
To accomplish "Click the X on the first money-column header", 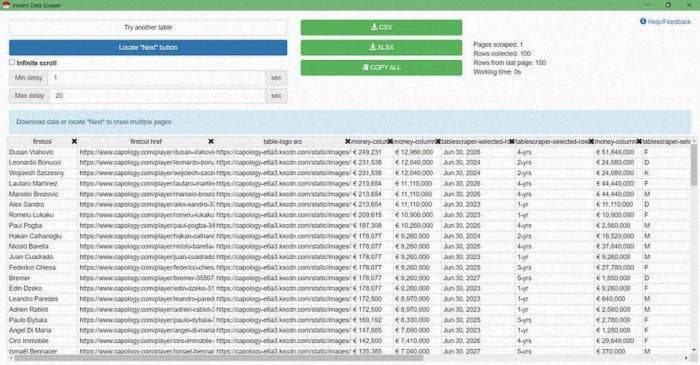I will tap(390, 141).
